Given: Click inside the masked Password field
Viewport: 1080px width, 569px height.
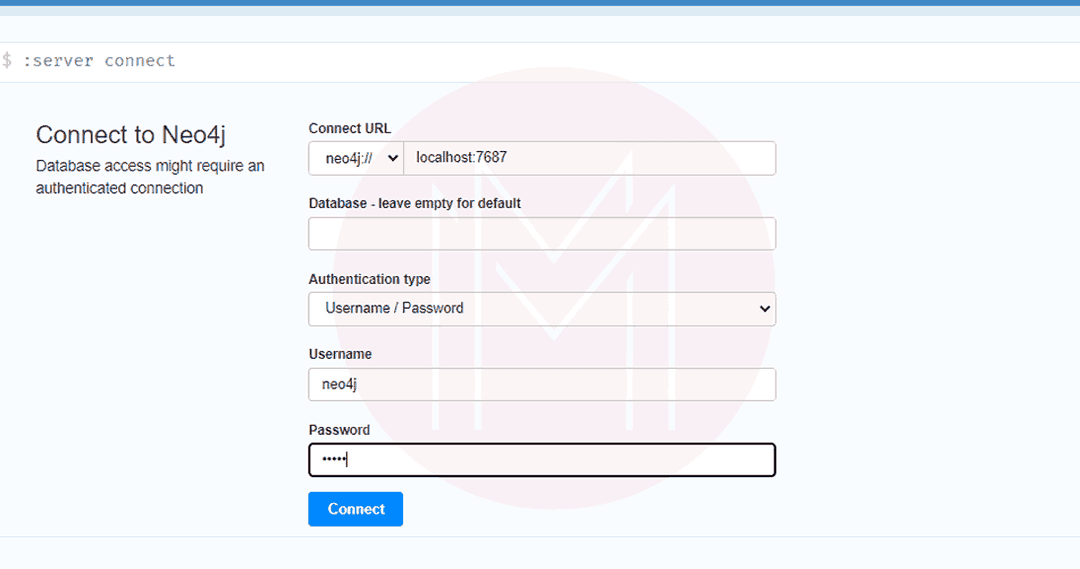Looking at the screenshot, I should (541, 460).
